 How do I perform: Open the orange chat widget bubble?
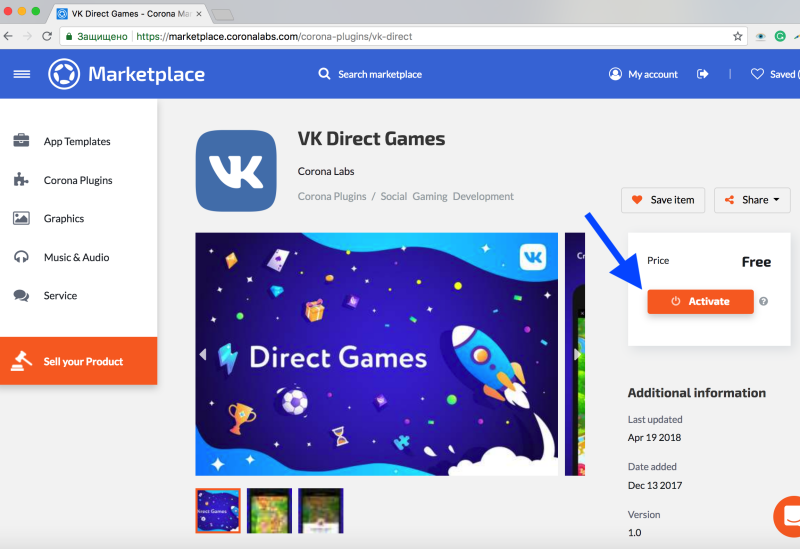788,515
